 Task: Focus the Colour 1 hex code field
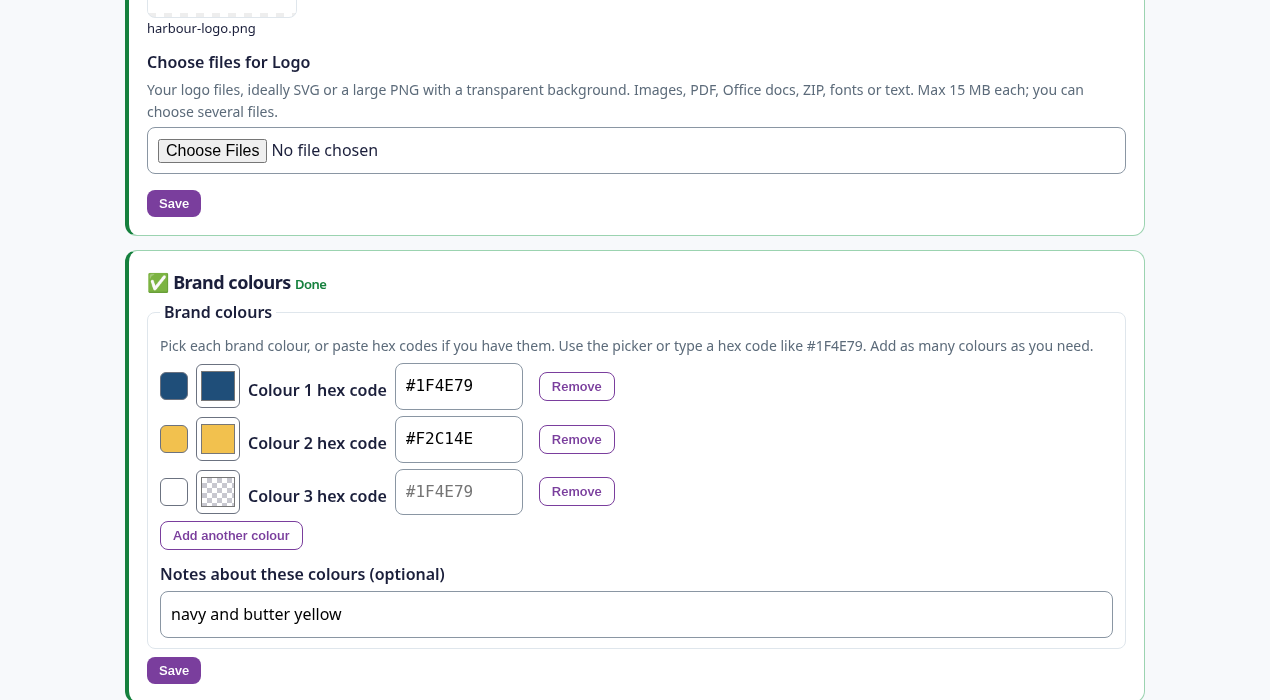[459, 386]
